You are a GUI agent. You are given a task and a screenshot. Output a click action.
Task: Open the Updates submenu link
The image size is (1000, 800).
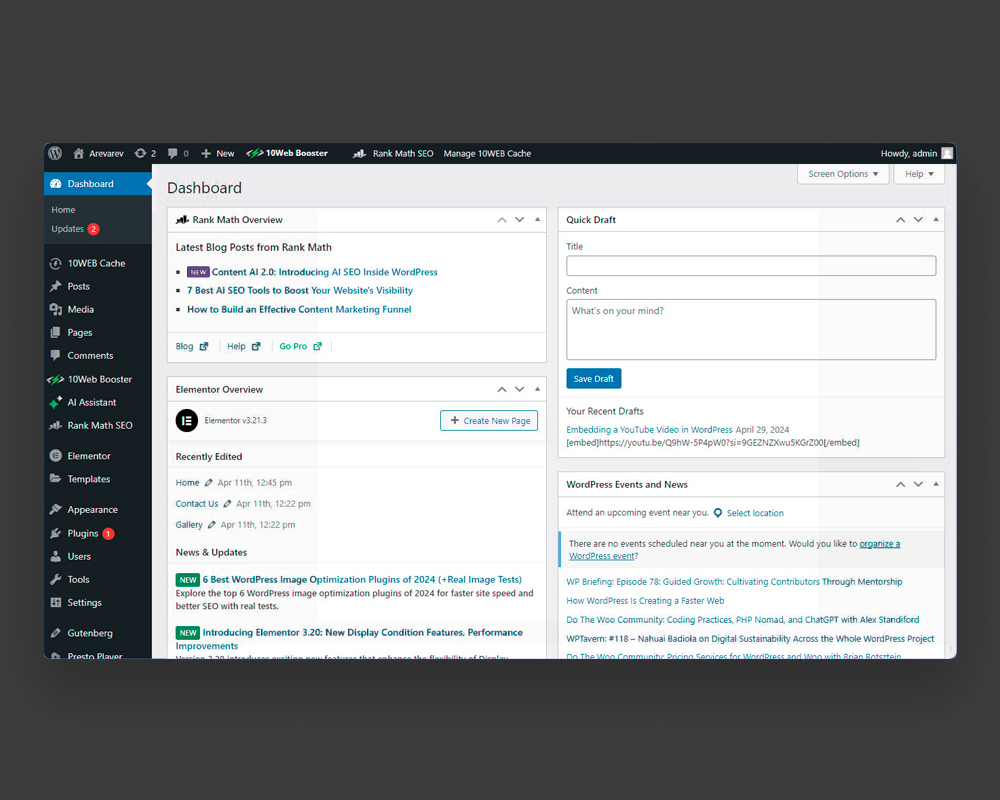point(68,229)
